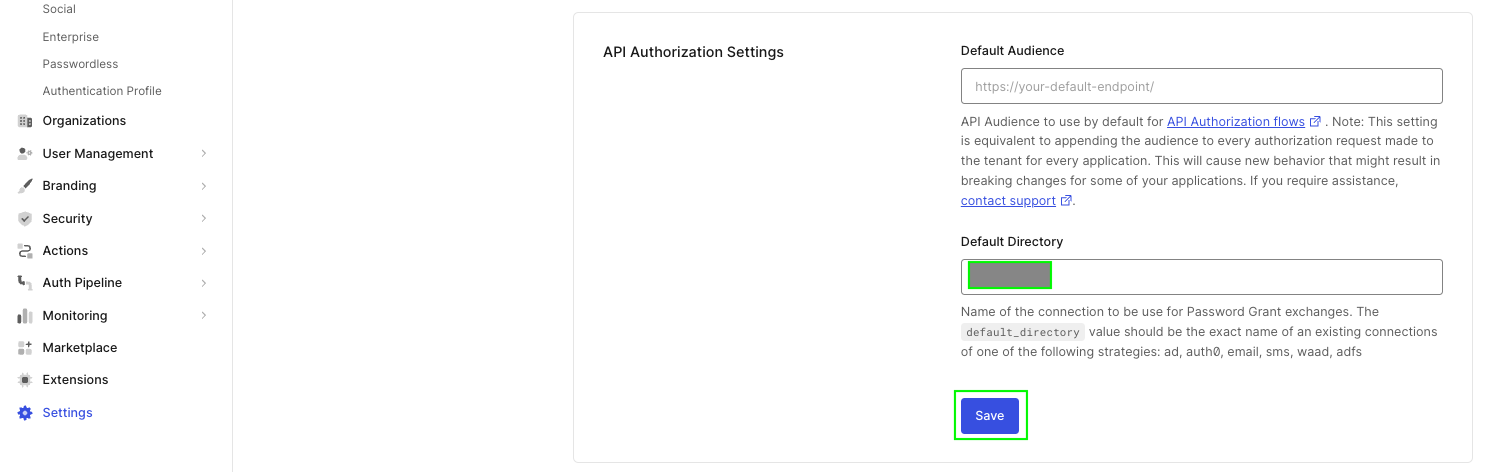Expand the User Management section chevron

(x=204, y=154)
